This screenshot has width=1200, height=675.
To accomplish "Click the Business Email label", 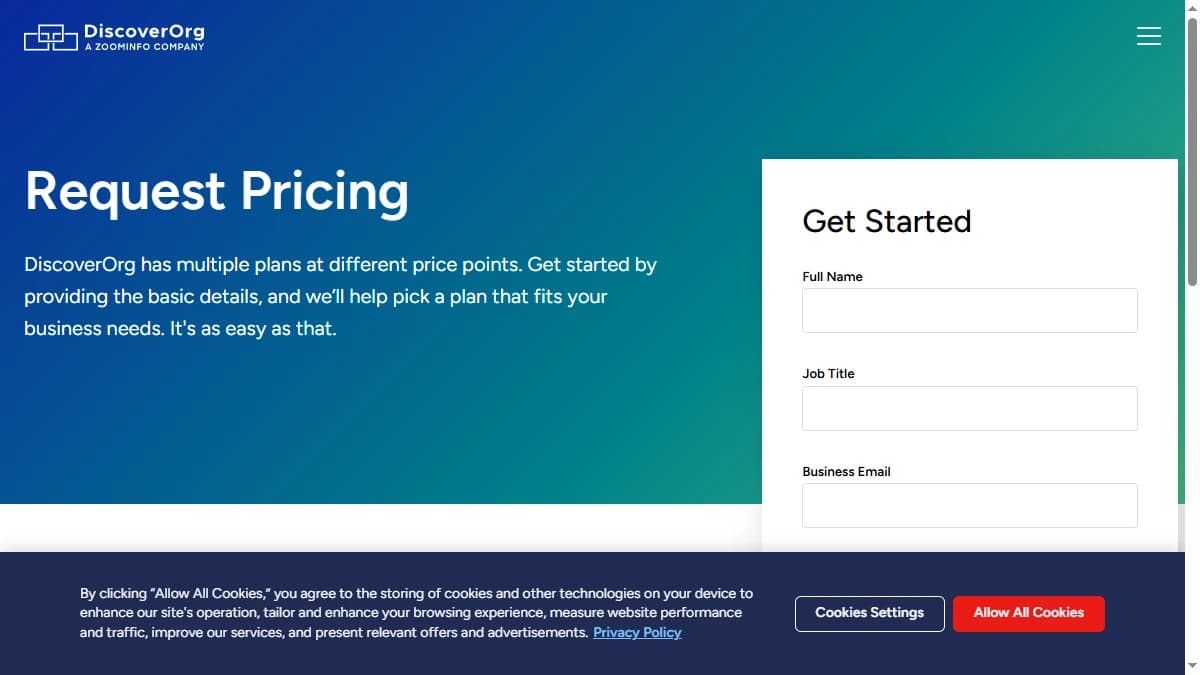I will pyautogui.click(x=846, y=471).
